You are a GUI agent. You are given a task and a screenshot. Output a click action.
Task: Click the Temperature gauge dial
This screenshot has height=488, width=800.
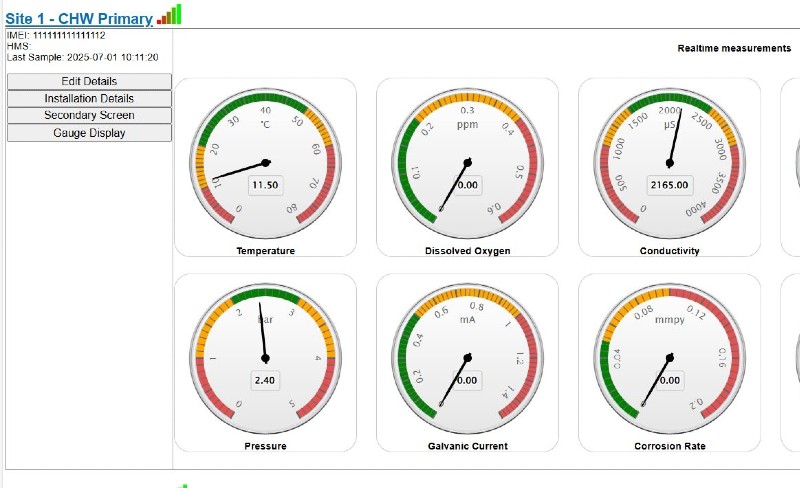coord(265,163)
